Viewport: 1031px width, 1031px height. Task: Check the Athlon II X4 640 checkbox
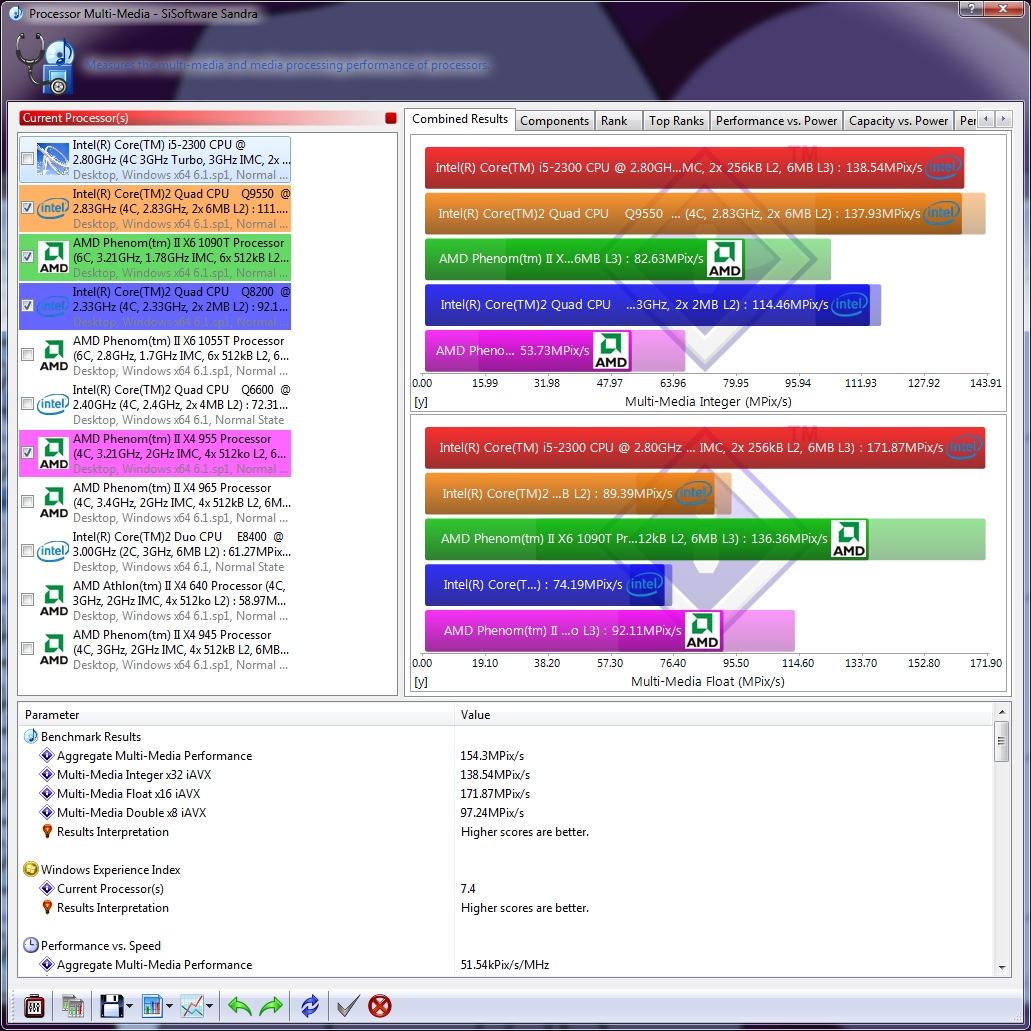[x=28, y=600]
